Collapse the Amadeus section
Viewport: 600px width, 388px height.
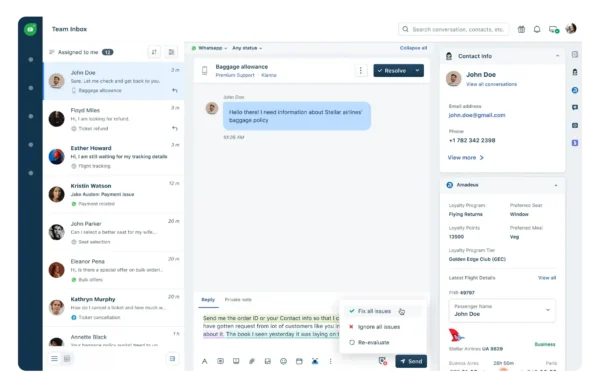tap(556, 185)
